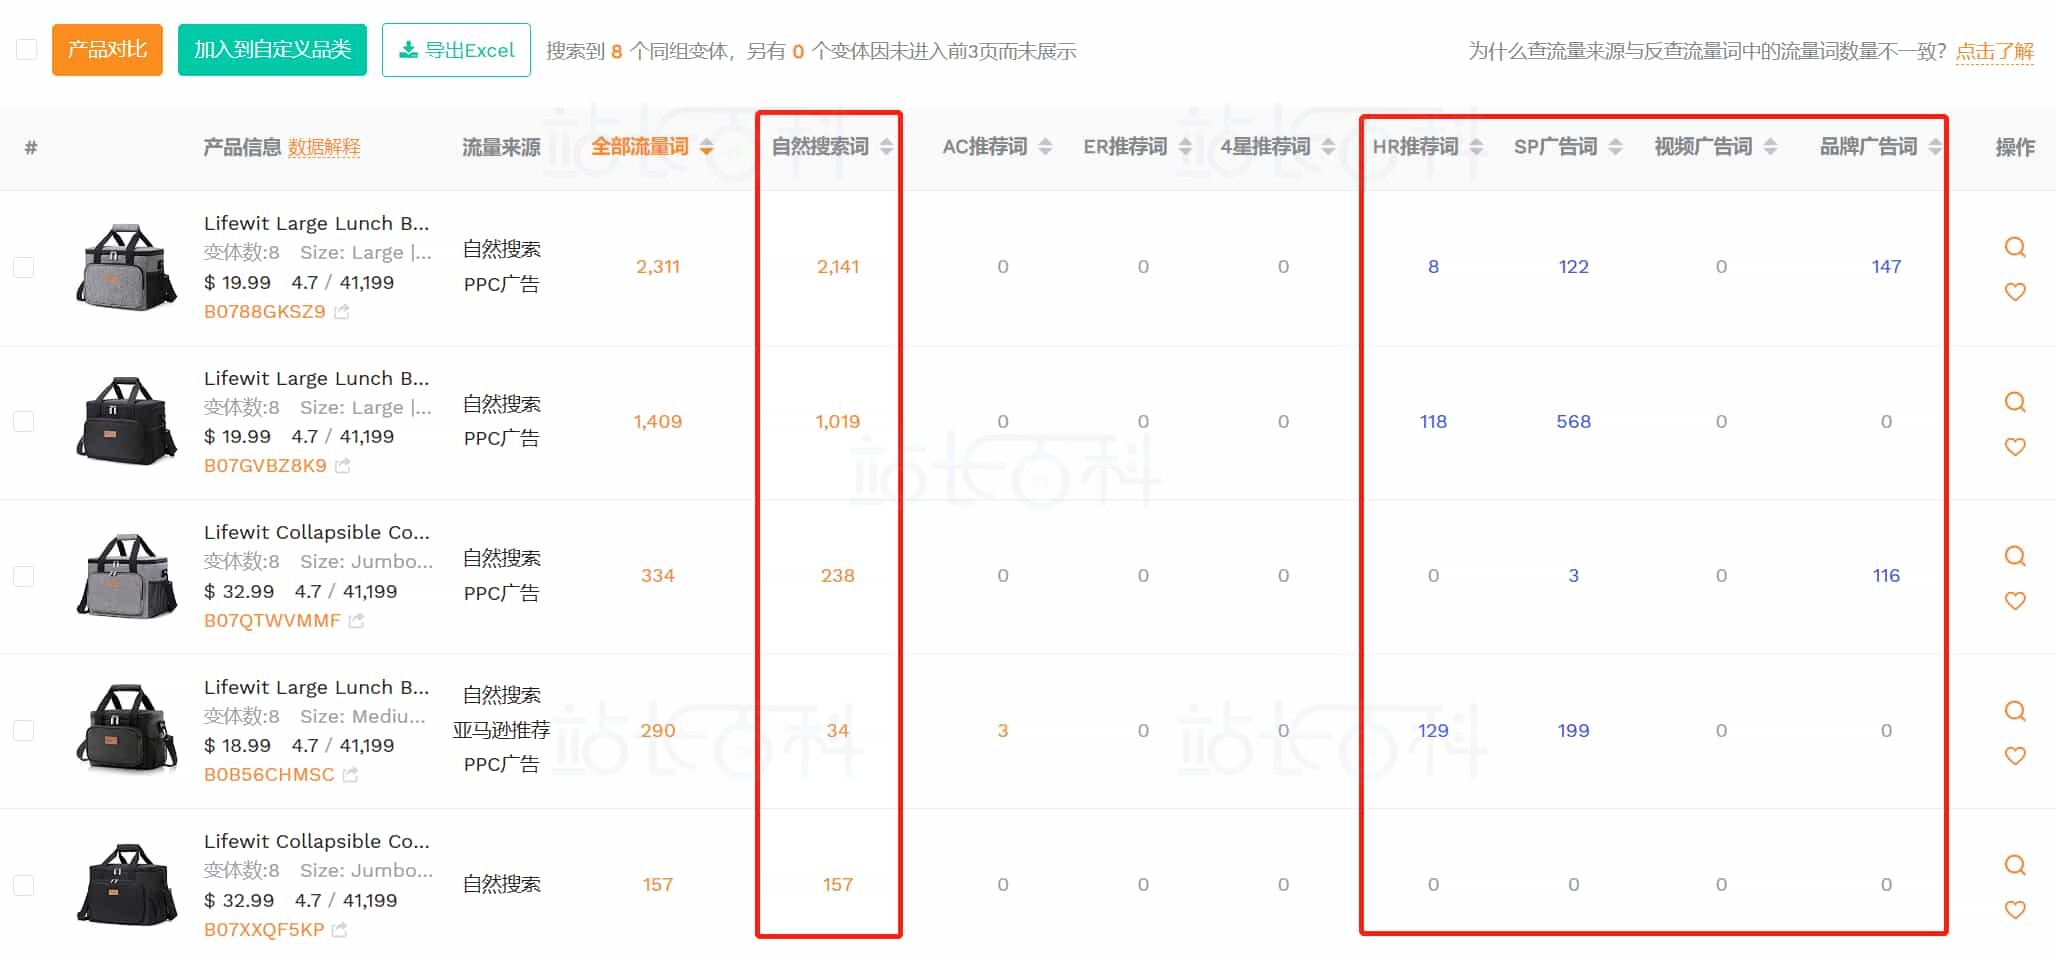Sort the 自然搜索词 column
This screenshot has width=2056, height=959.
885,145
